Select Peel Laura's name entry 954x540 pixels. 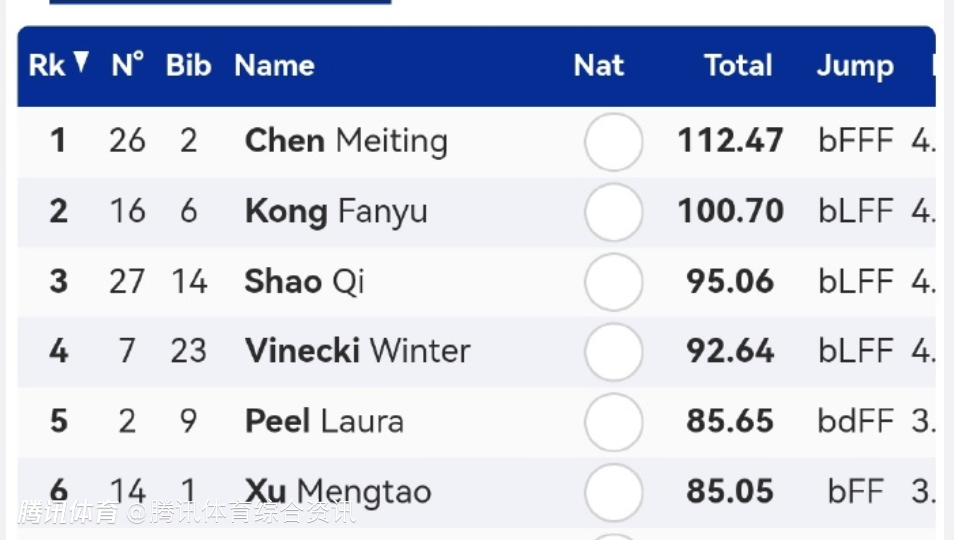click(x=324, y=421)
